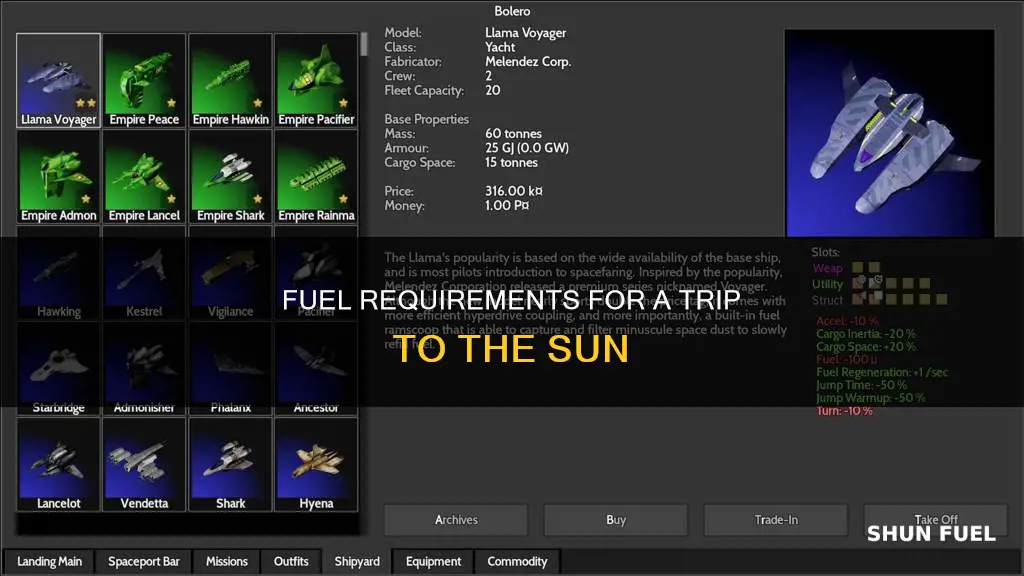Select the Hawking ship
Screen dimensions: 1024x576
click(x=59, y=272)
